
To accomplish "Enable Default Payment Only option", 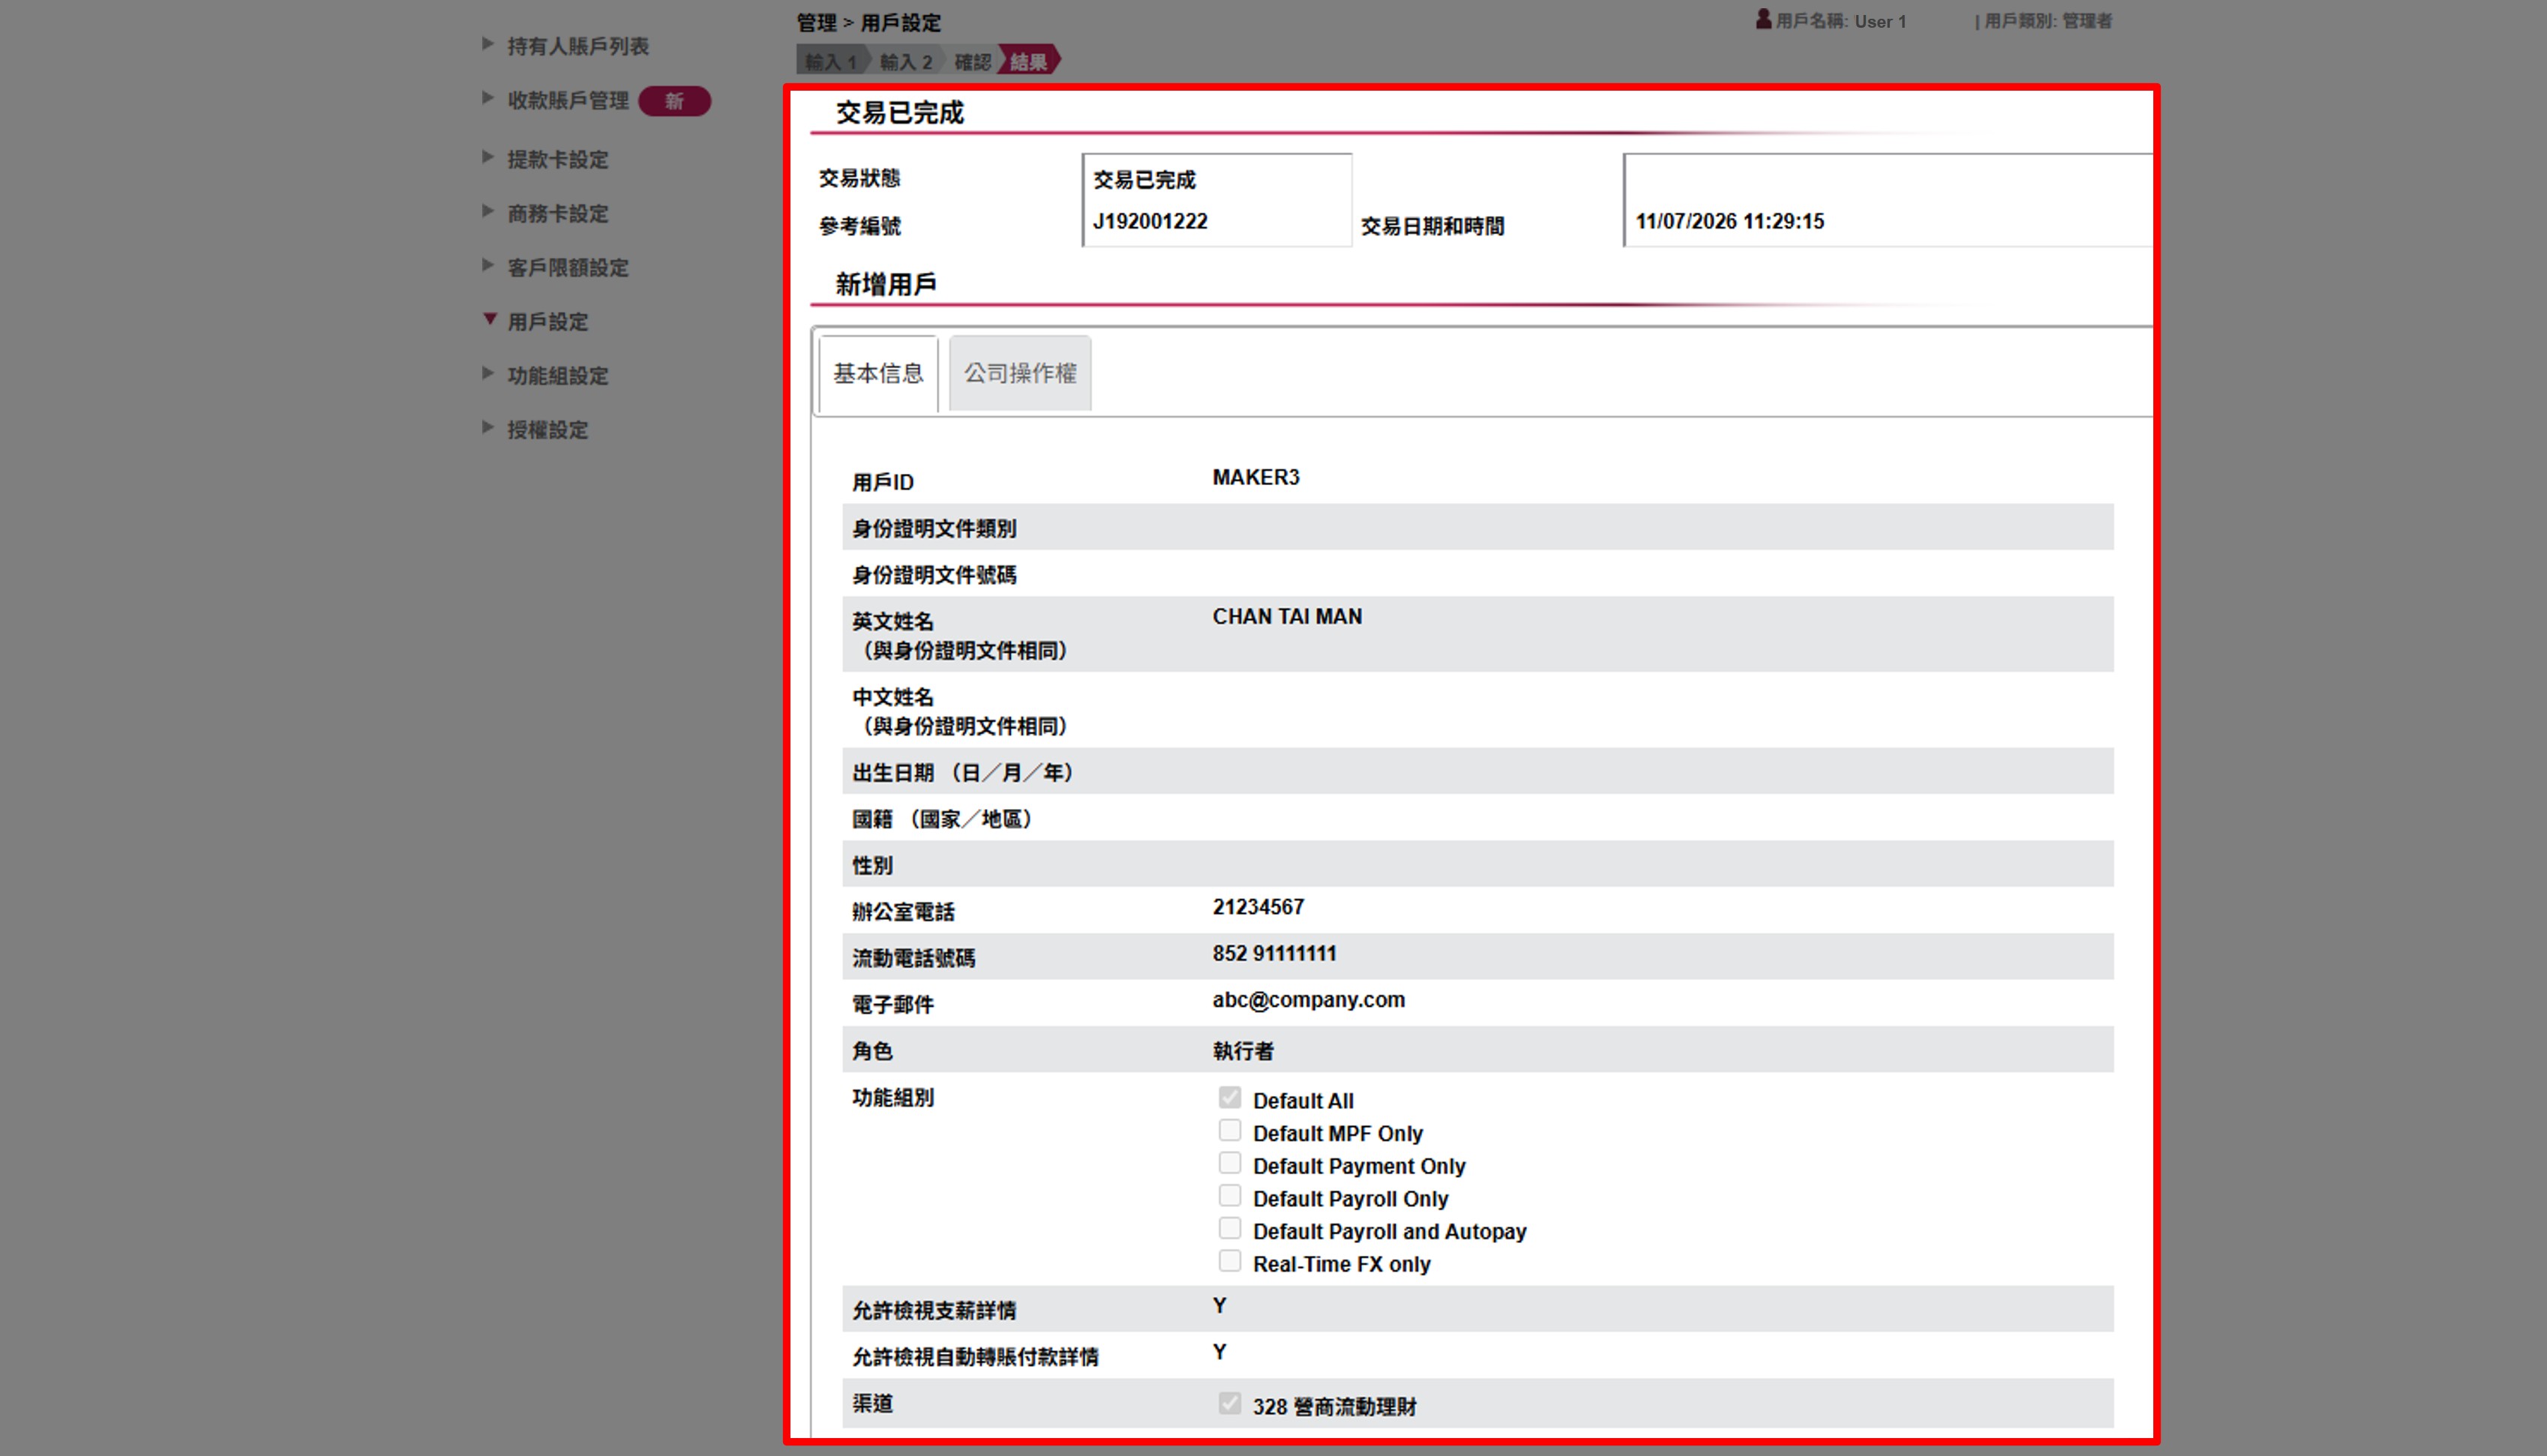I will [x=1229, y=1162].
